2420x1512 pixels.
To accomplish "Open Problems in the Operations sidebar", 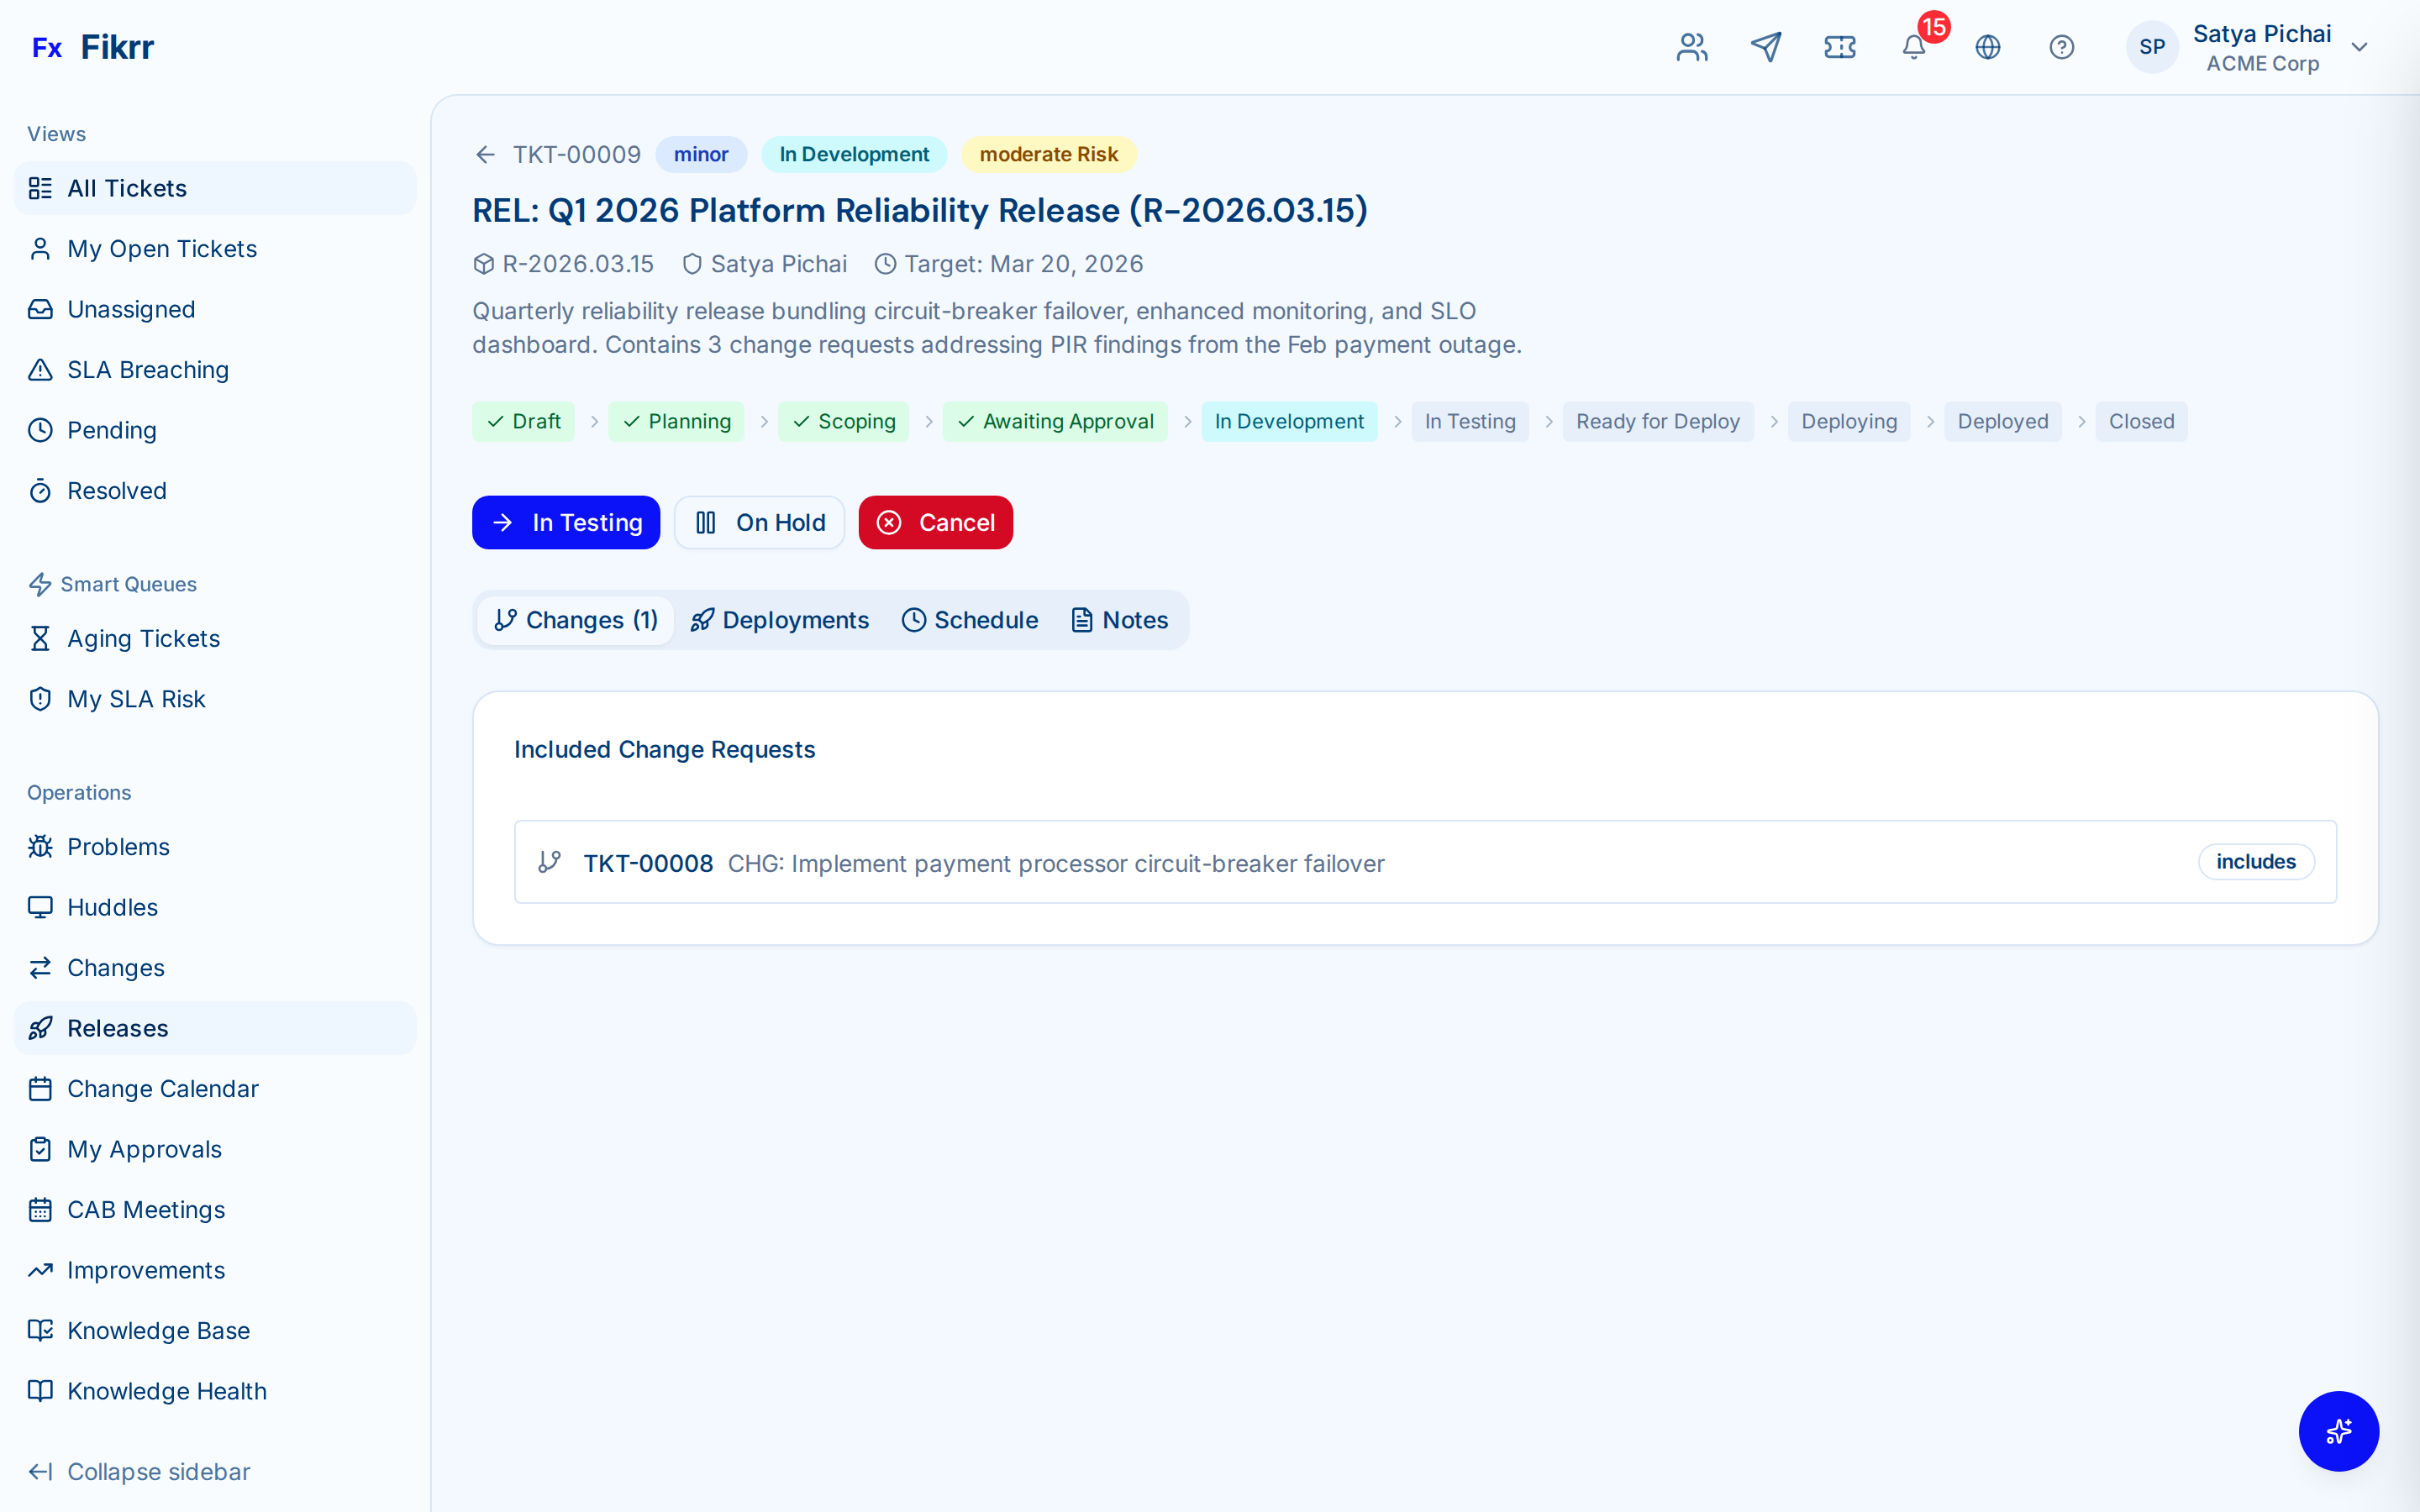I will [118, 846].
